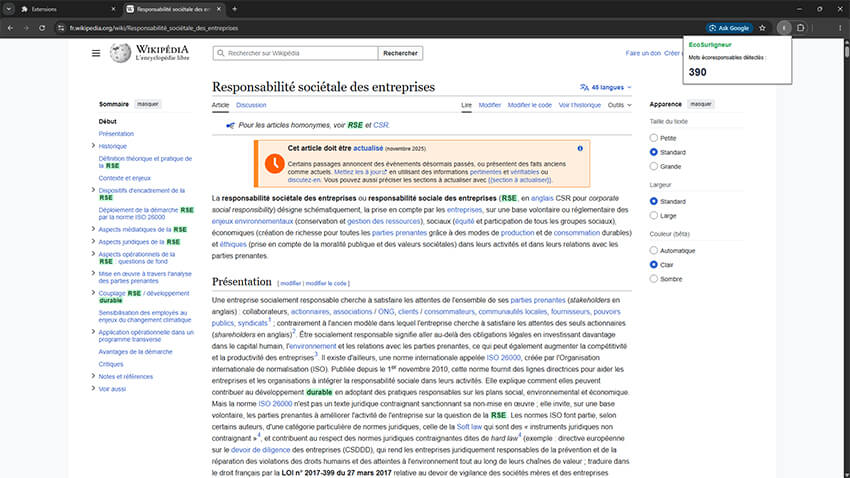Open the browser three-dot menu

(x=840, y=28)
